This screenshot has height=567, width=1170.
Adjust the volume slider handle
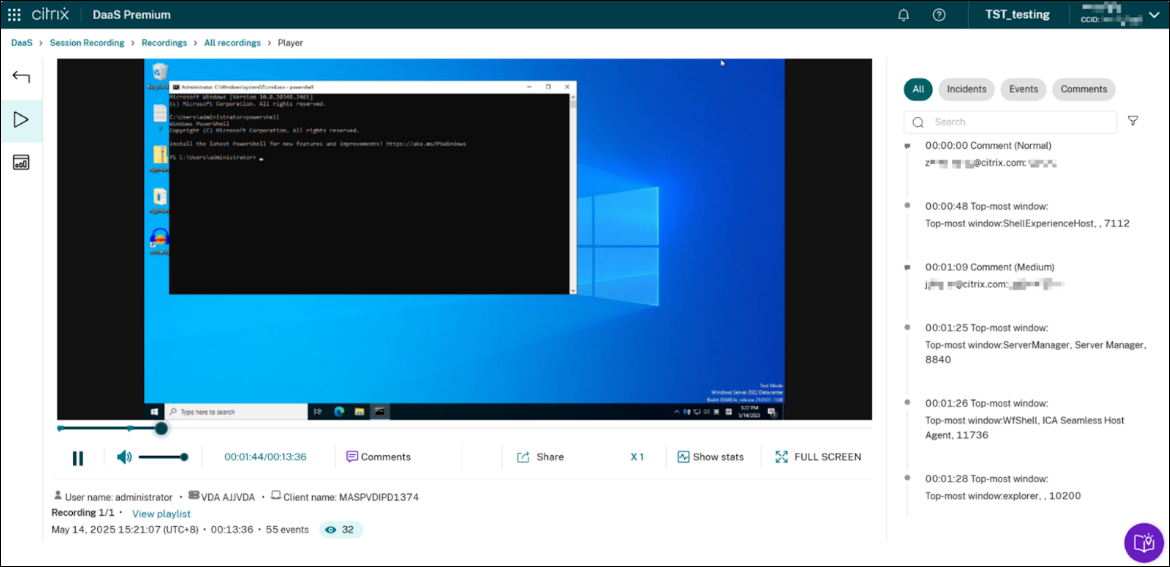[x=184, y=457]
